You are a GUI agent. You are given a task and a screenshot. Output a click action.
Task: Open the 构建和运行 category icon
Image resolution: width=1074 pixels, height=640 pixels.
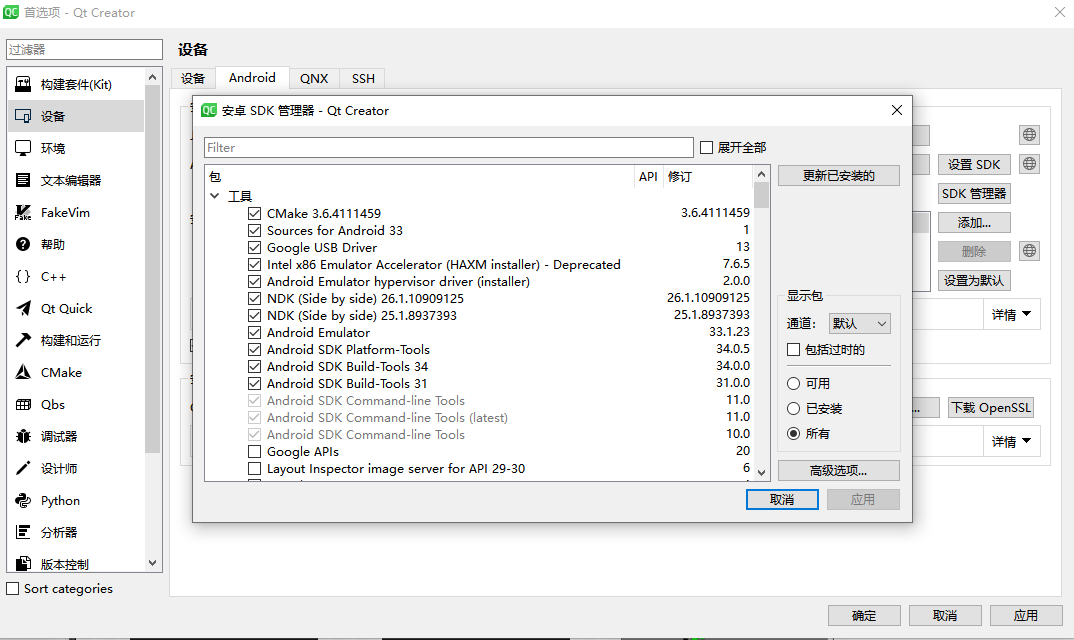pos(23,341)
